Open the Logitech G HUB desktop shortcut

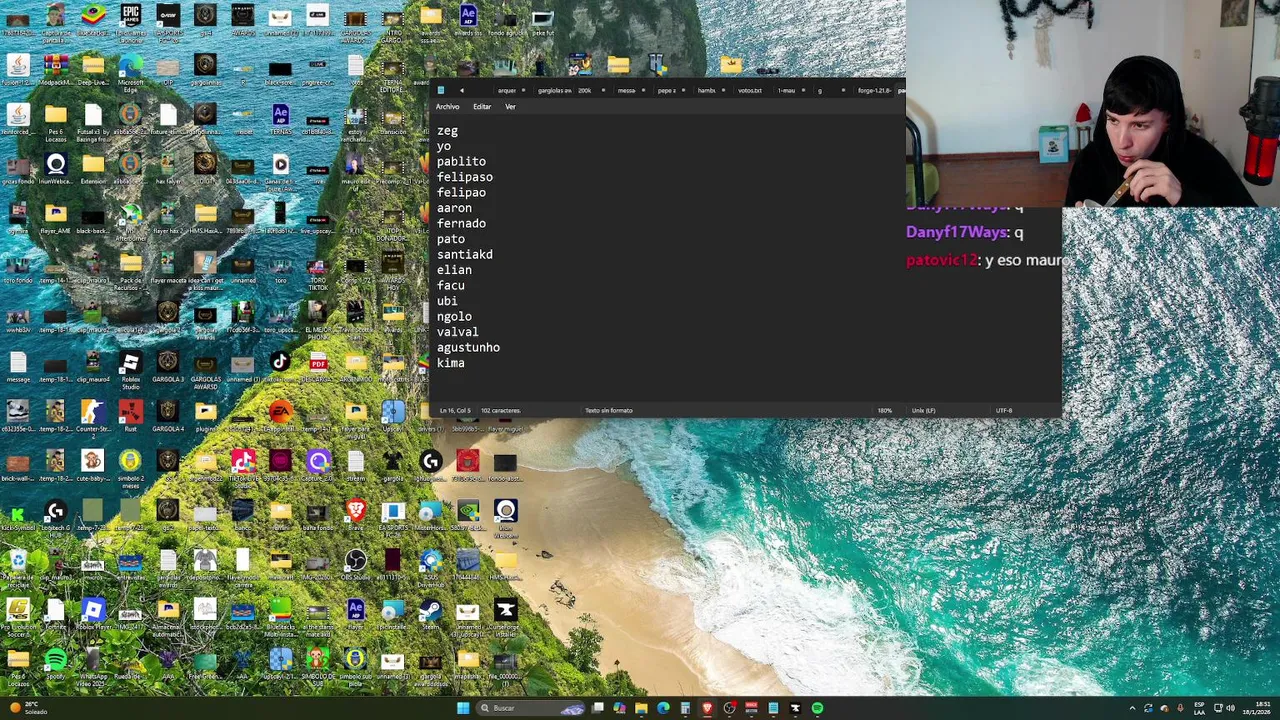click(x=55, y=515)
